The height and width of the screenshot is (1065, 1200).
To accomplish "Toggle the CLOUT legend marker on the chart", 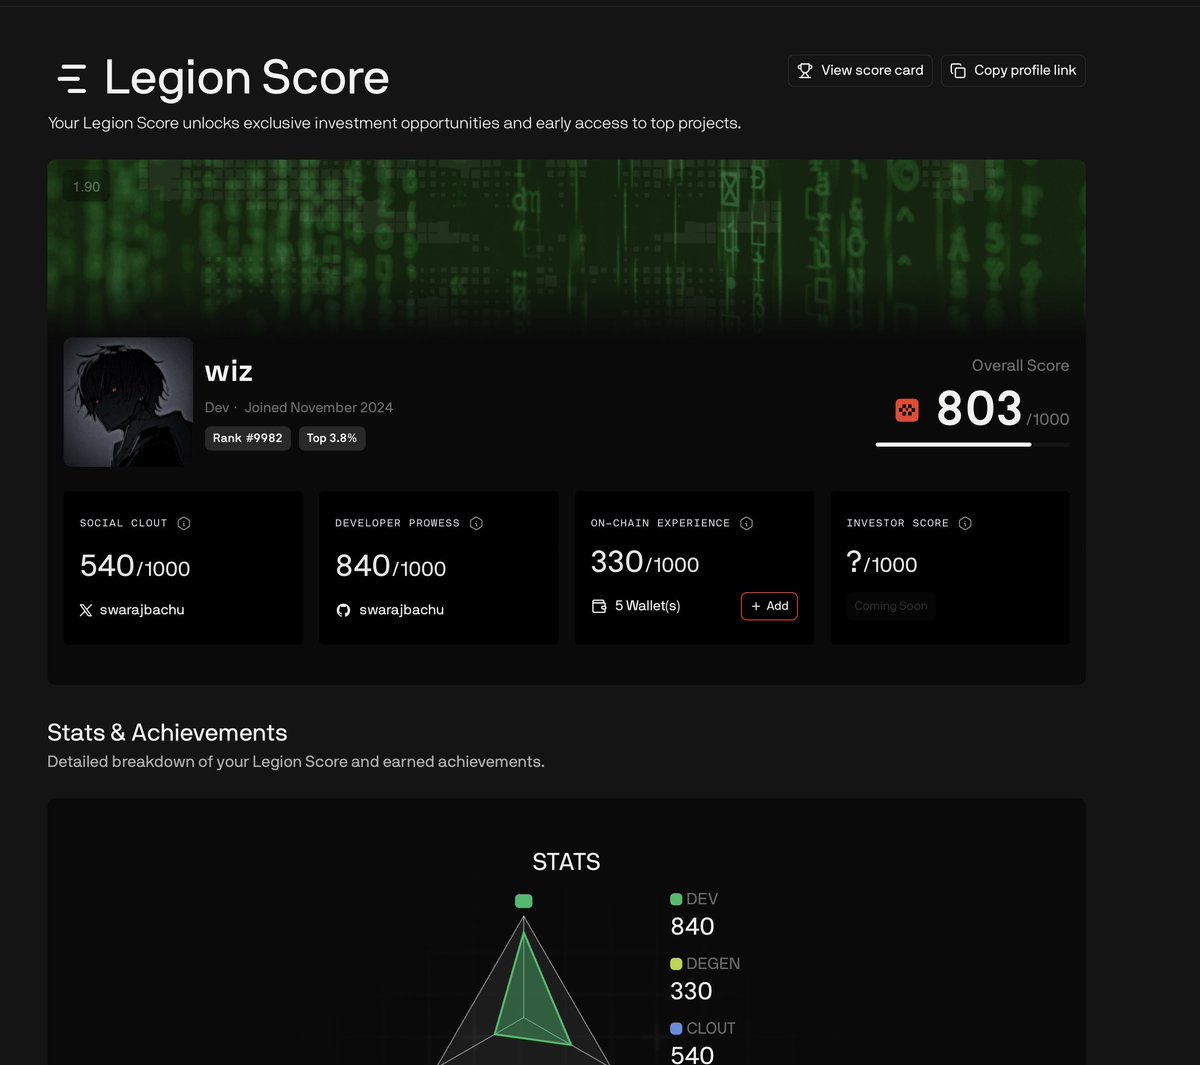I will (x=676, y=1028).
